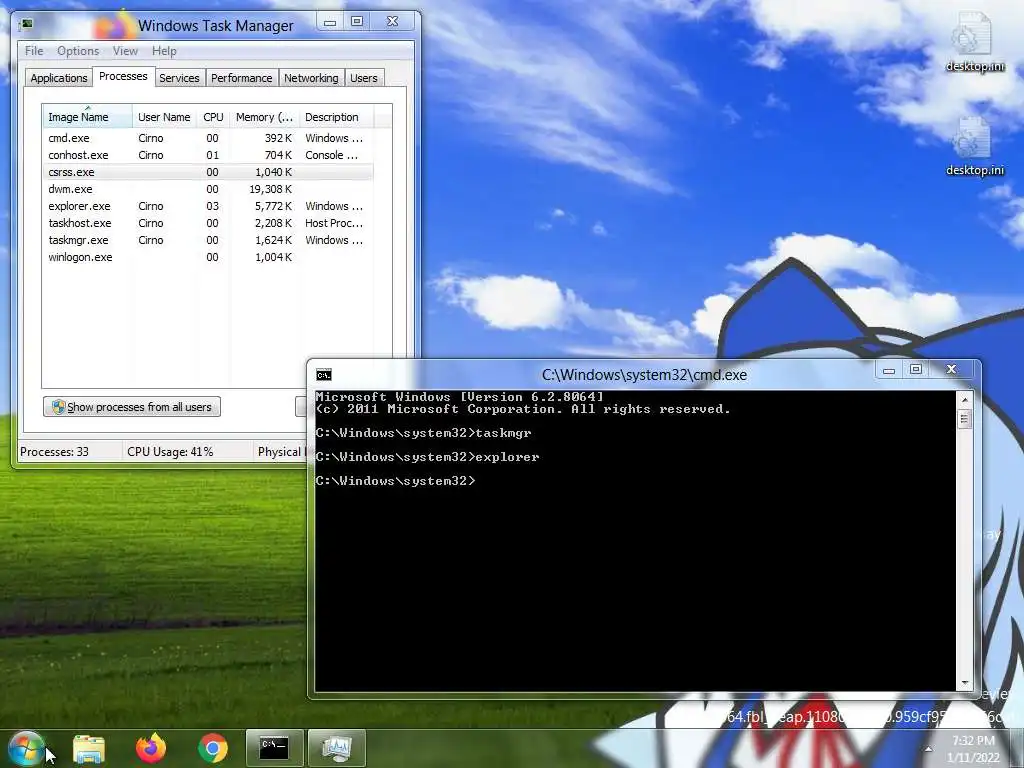The height and width of the screenshot is (768, 1024).
Task: Select the taskmgr.exe process row
Action: 208,240
